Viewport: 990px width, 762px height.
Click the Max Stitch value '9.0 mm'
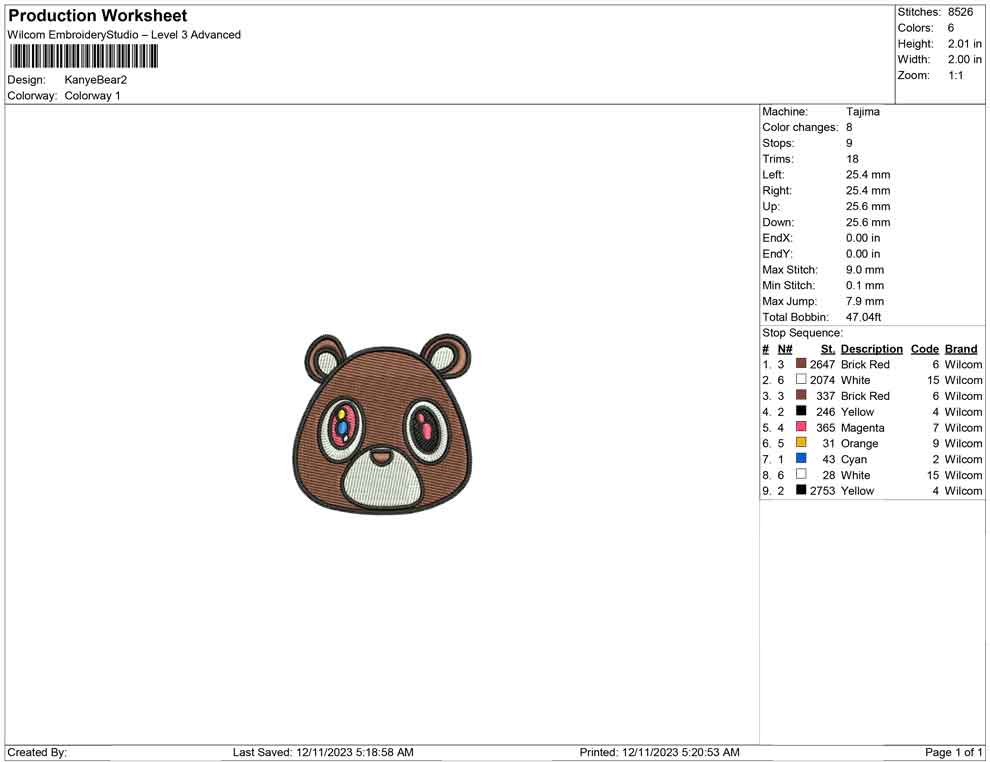pos(865,270)
